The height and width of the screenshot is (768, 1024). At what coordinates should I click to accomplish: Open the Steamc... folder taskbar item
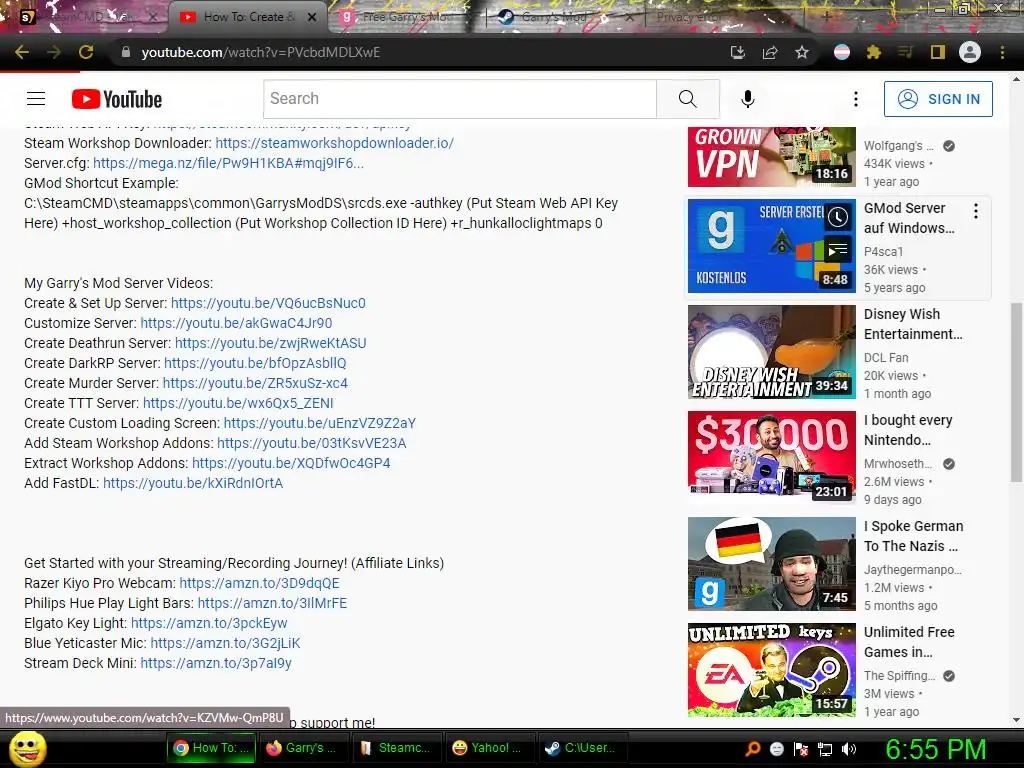click(396, 748)
